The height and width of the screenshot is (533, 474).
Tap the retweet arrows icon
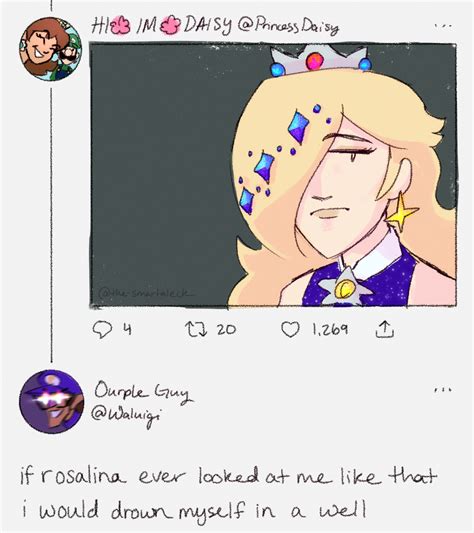pos(196,329)
